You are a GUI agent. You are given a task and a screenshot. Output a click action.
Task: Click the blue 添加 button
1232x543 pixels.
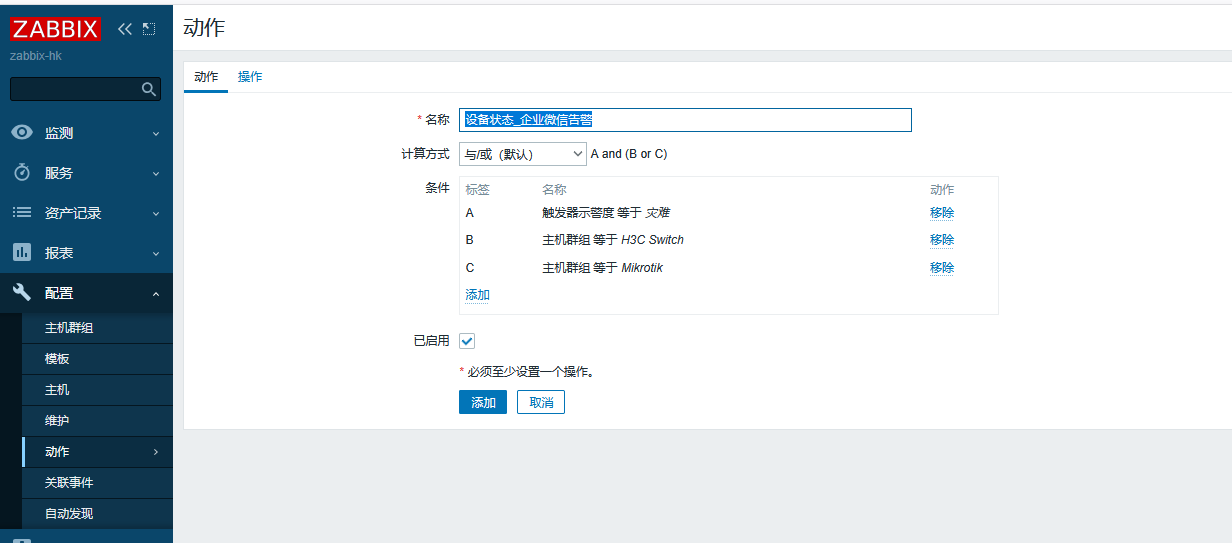[x=483, y=402]
